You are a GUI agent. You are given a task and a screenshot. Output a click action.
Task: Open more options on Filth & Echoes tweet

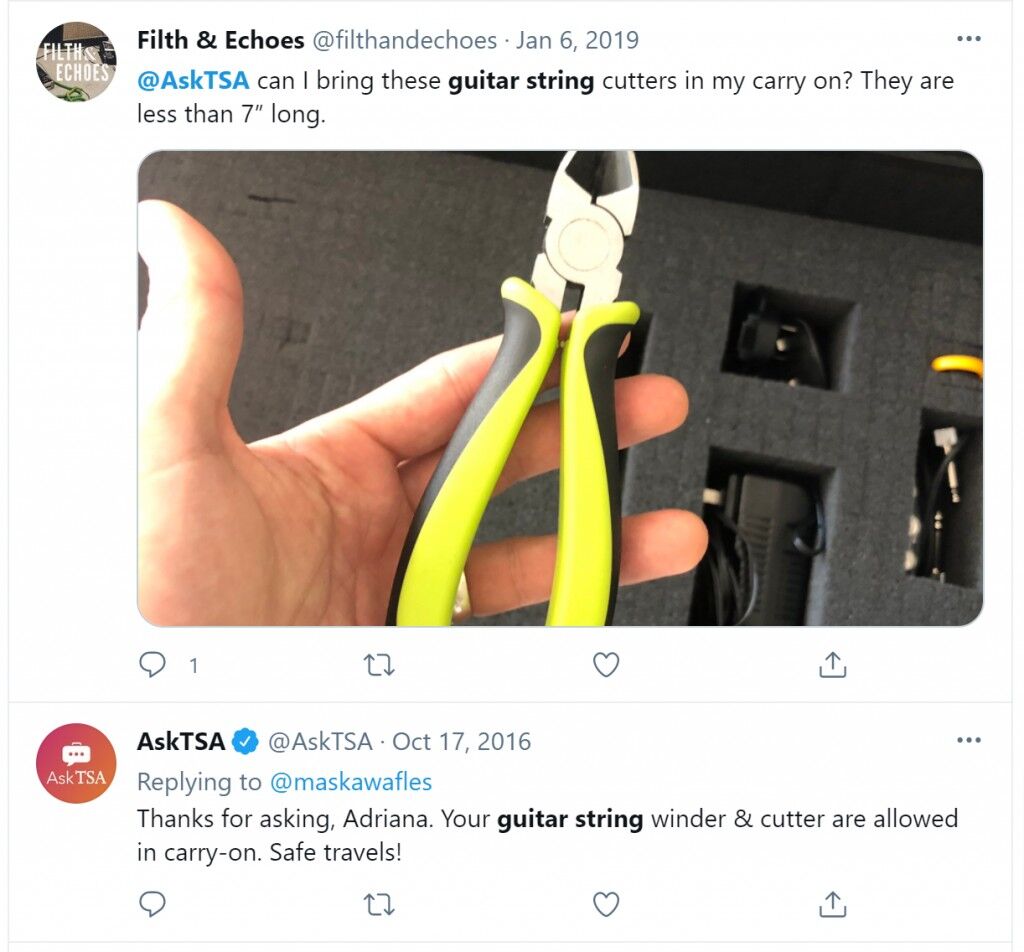(968, 39)
